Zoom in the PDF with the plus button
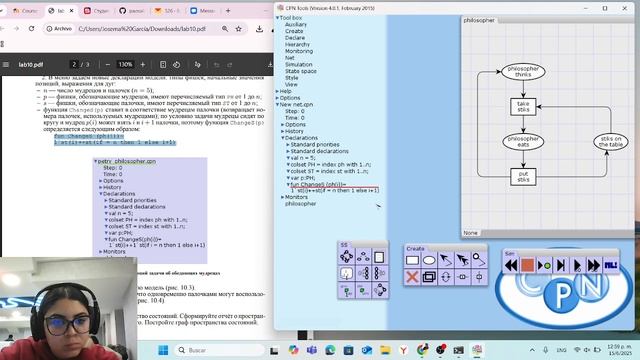 (142, 64)
